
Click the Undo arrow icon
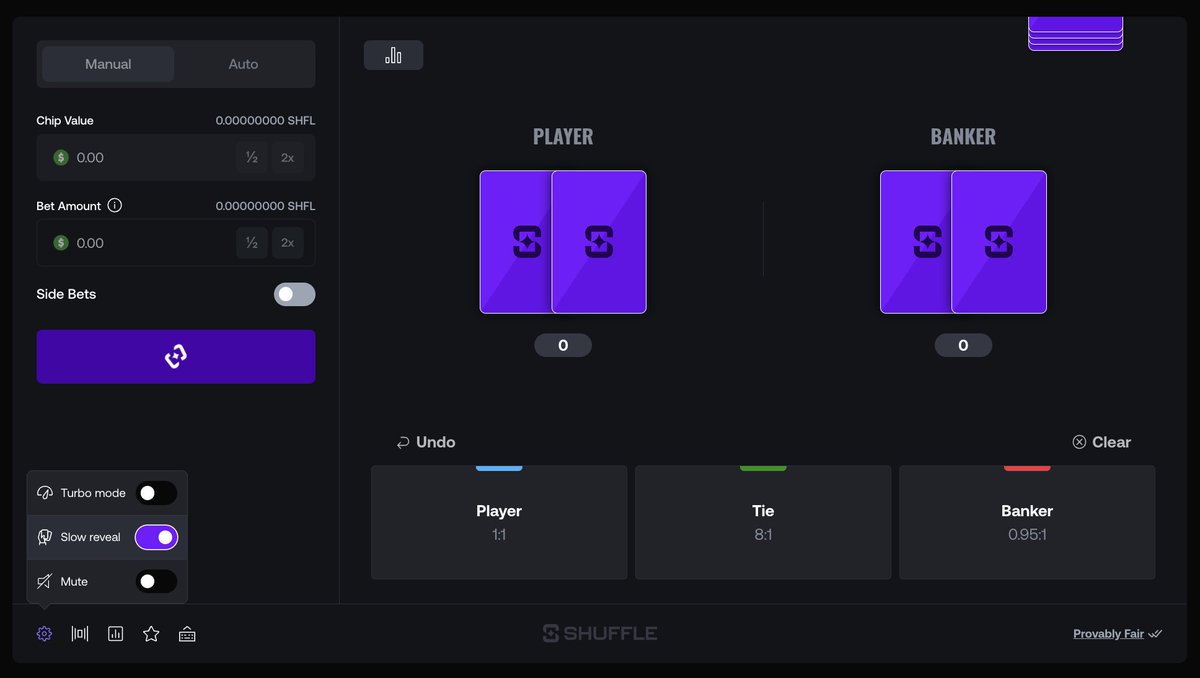pyautogui.click(x=403, y=442)
